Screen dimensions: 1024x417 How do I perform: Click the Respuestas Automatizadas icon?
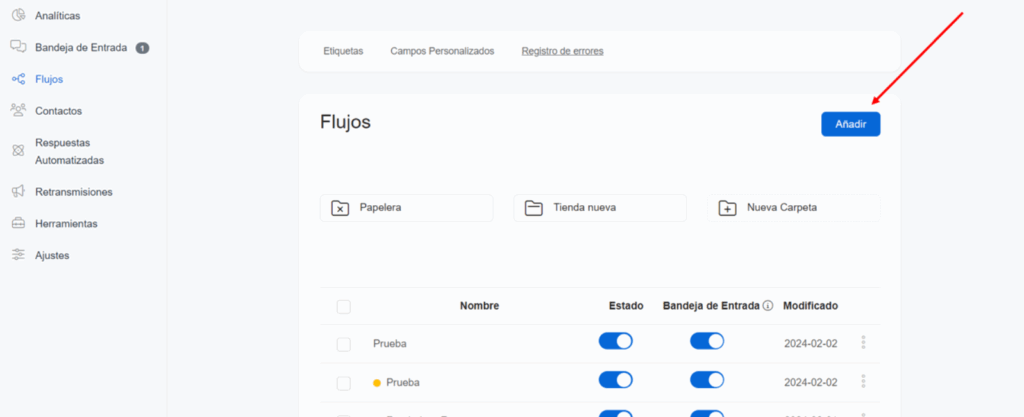18,151
